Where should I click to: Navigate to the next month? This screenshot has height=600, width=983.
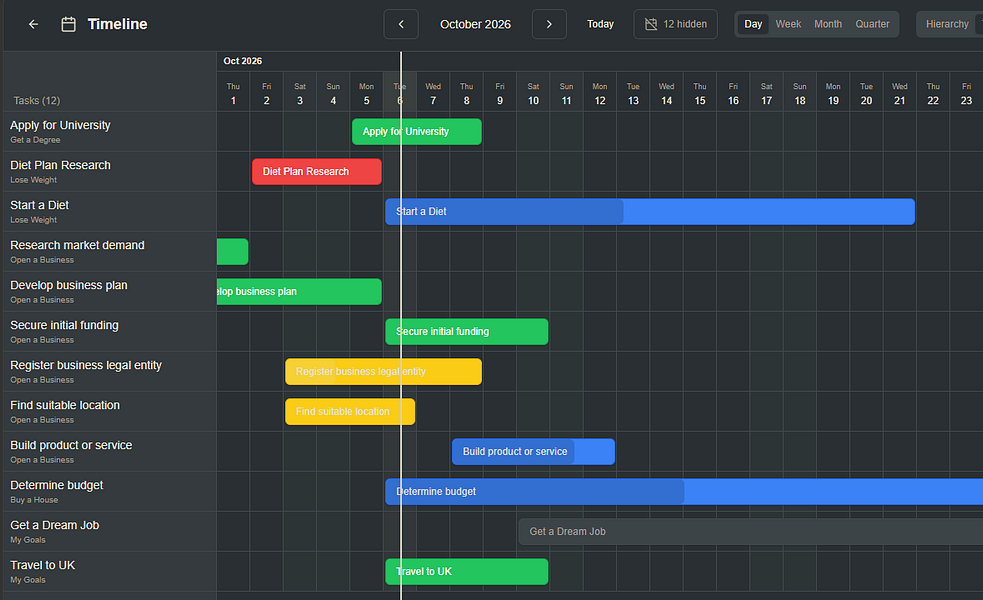[x=549, y=24]
